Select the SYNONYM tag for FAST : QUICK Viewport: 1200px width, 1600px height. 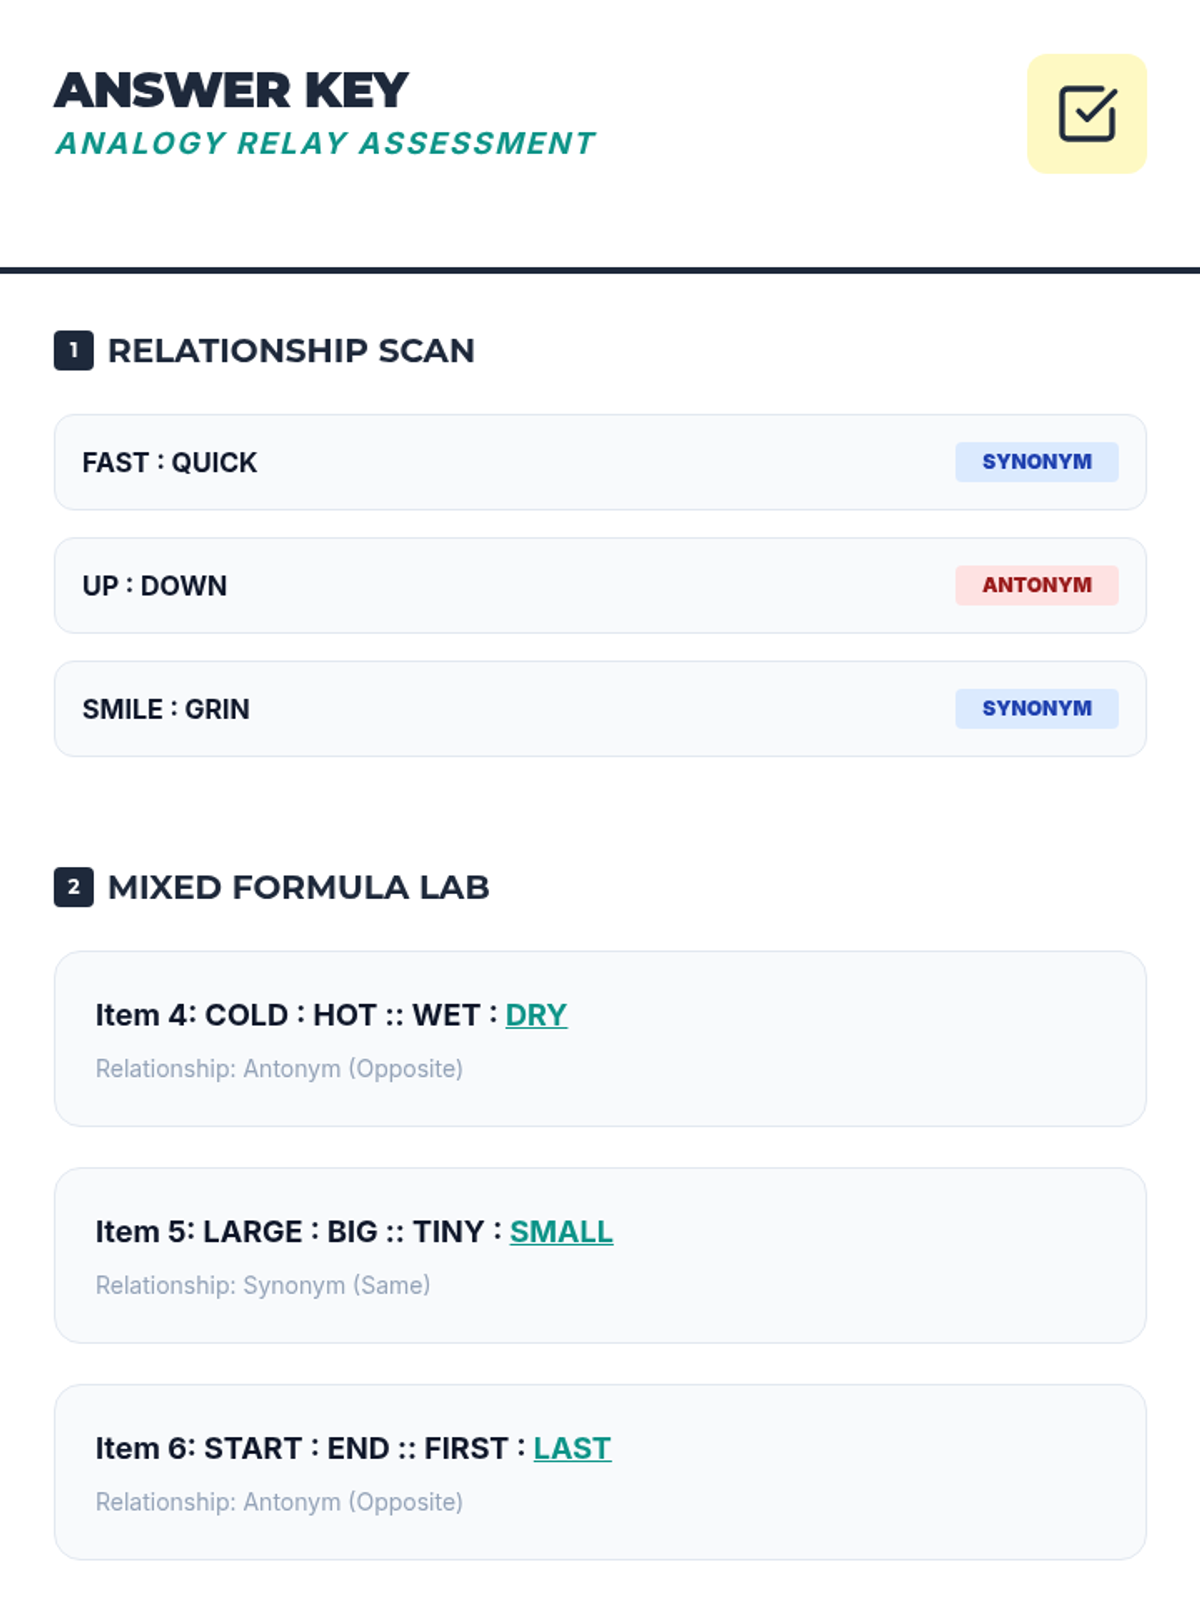coord(1037,462)
